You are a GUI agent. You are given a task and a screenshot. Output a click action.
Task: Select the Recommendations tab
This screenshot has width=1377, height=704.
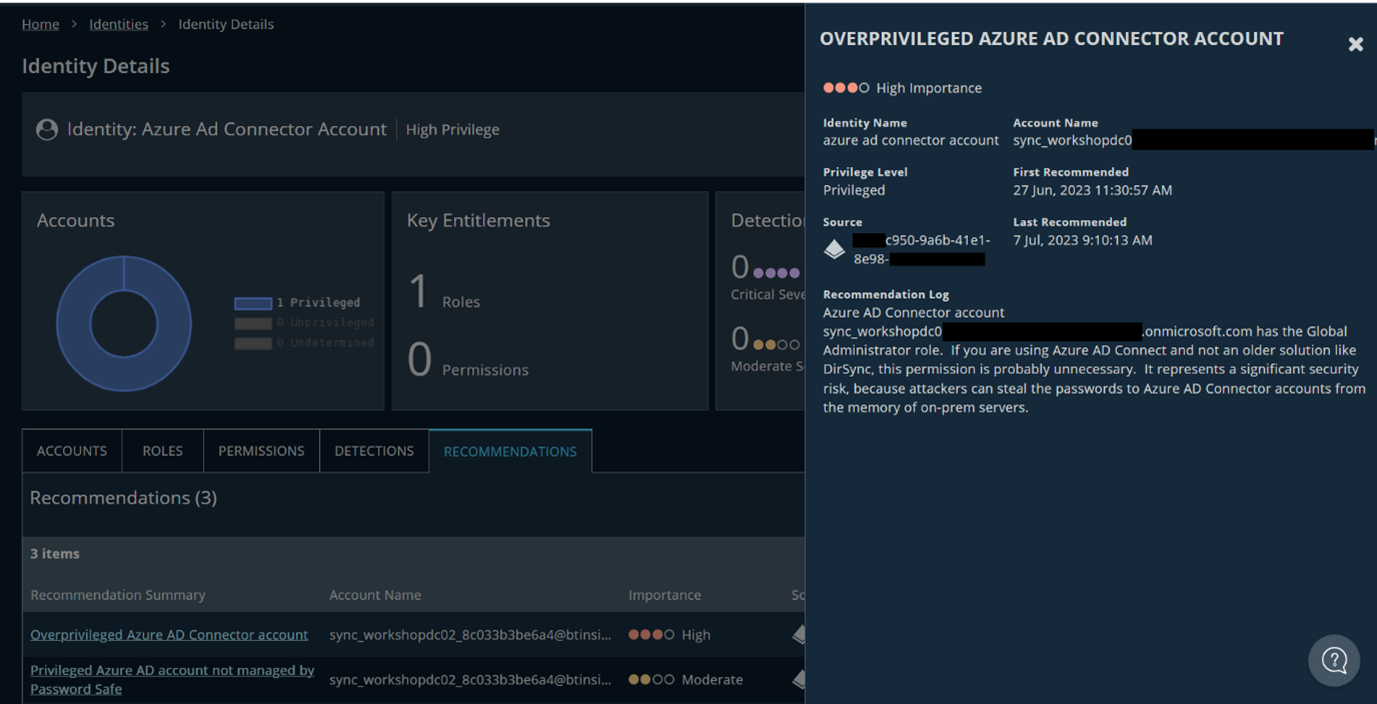pyautogui.click(x=510, y=451)
